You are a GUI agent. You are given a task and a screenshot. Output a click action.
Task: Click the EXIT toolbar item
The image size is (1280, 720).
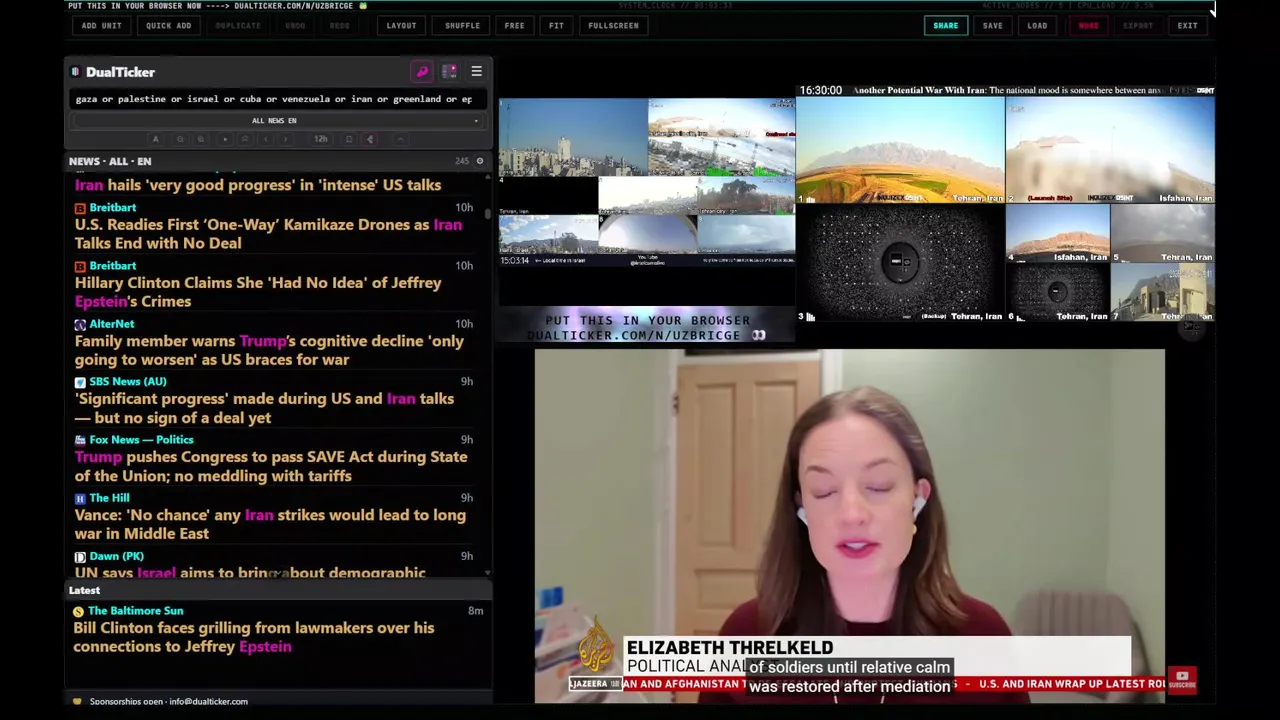point(1187,25)
